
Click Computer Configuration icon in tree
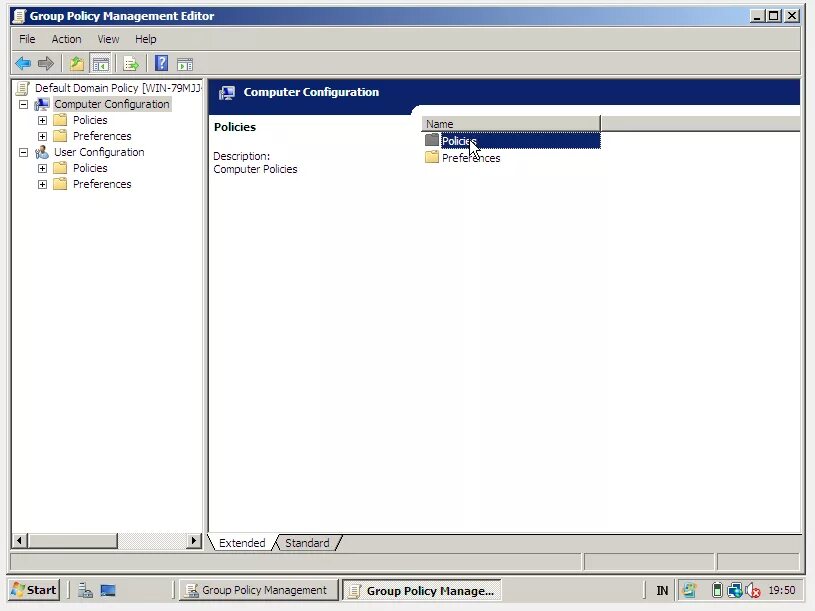pyautogui.click(x=42, y=104)
